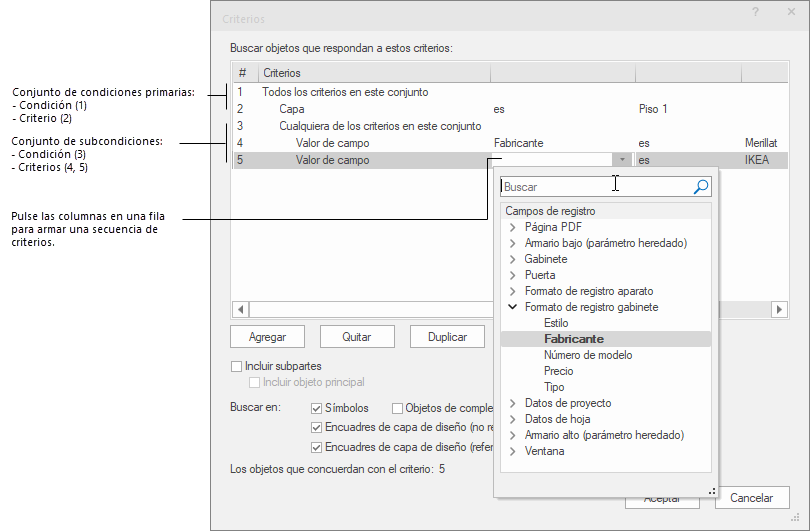Image resolution: width=810 pixels, height=531 pixels.
Task: Collapse Formato de registro gabinete node
Action: [x=513, y=307]
